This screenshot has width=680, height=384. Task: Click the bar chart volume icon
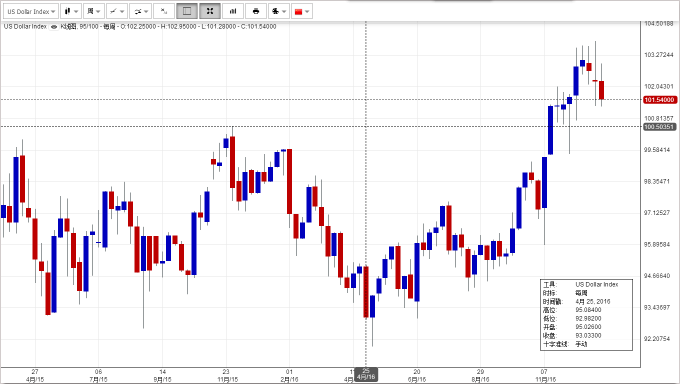point(233,11)
